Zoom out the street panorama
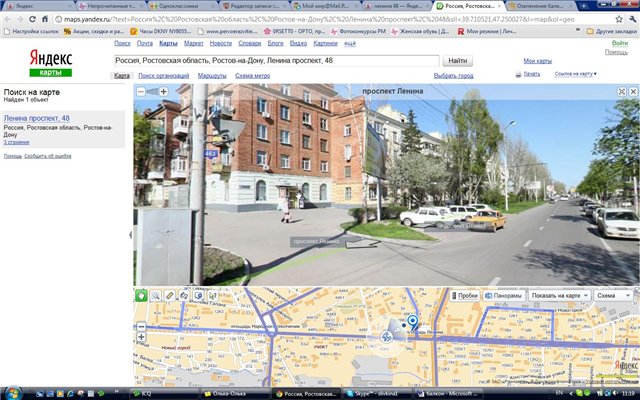This screenshot has width=640, height=400. [x=141, y=91]
